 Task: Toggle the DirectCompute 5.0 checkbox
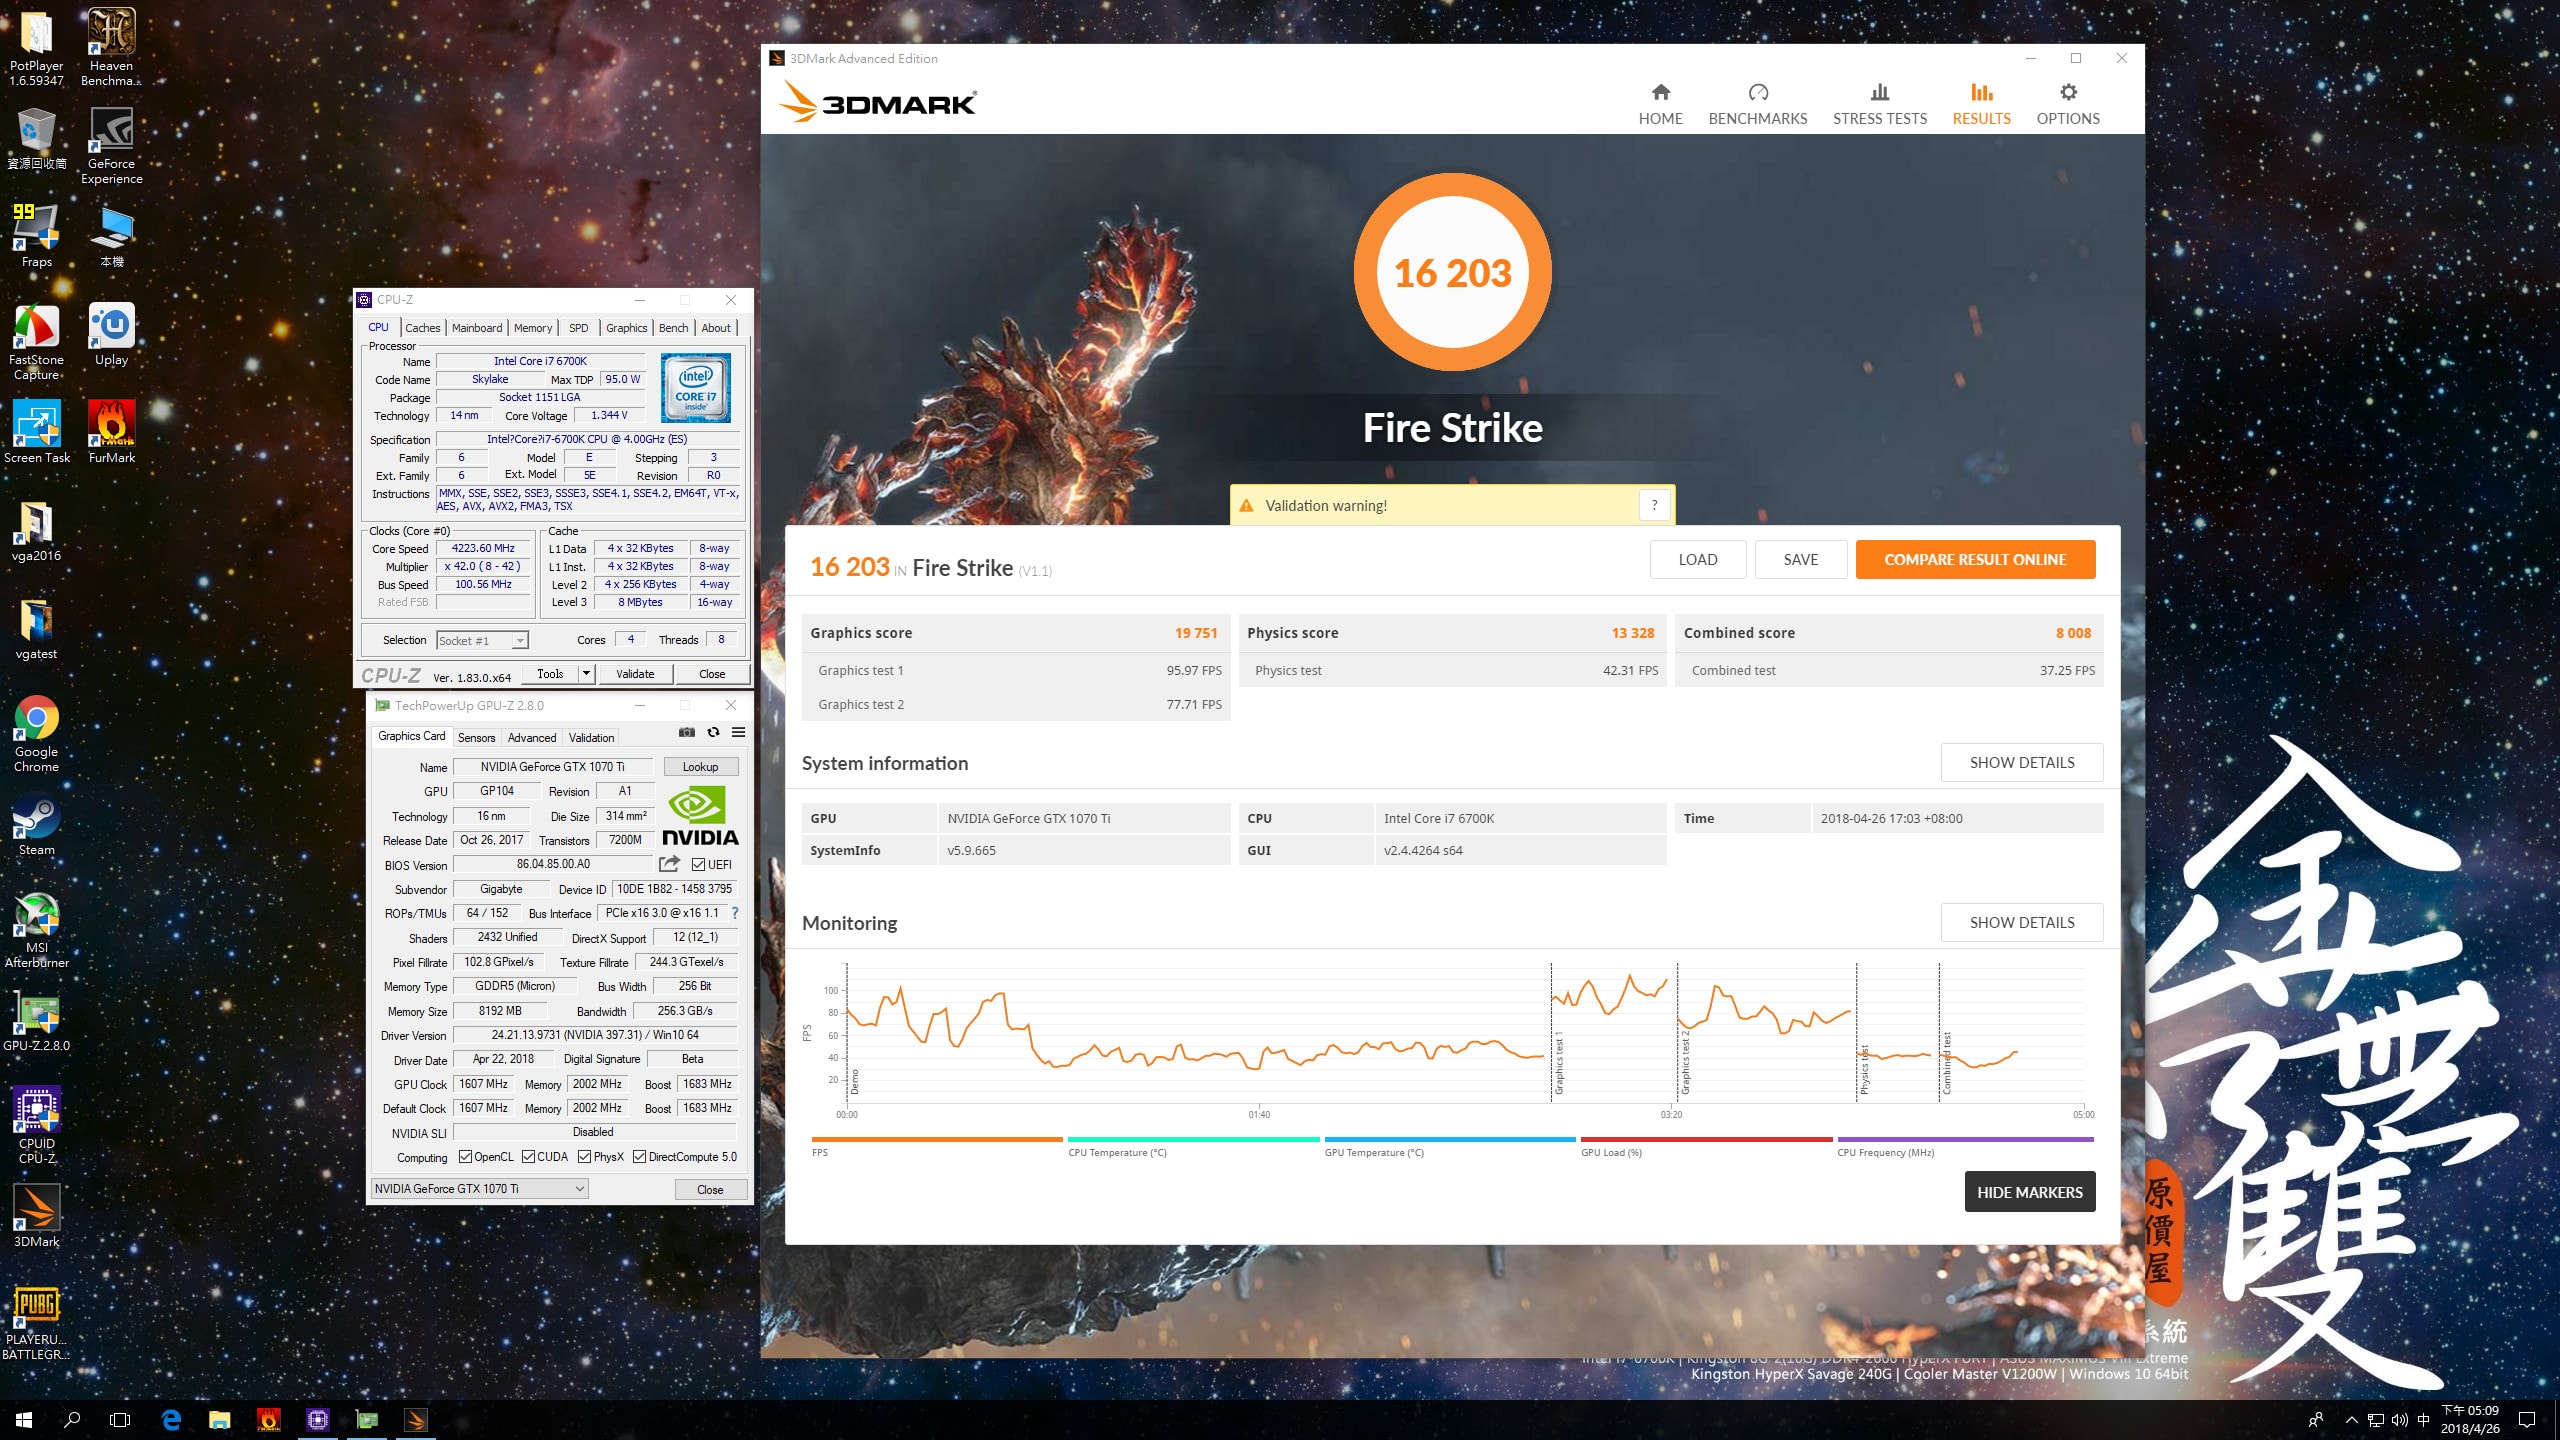click(640, 1157)
